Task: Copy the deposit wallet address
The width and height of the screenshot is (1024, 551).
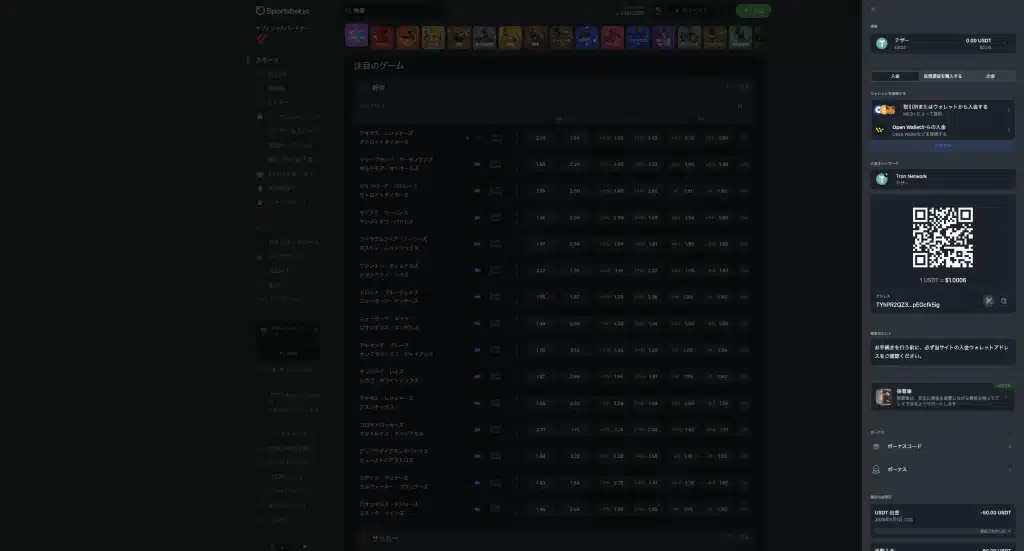Action: click(1004, 300)
